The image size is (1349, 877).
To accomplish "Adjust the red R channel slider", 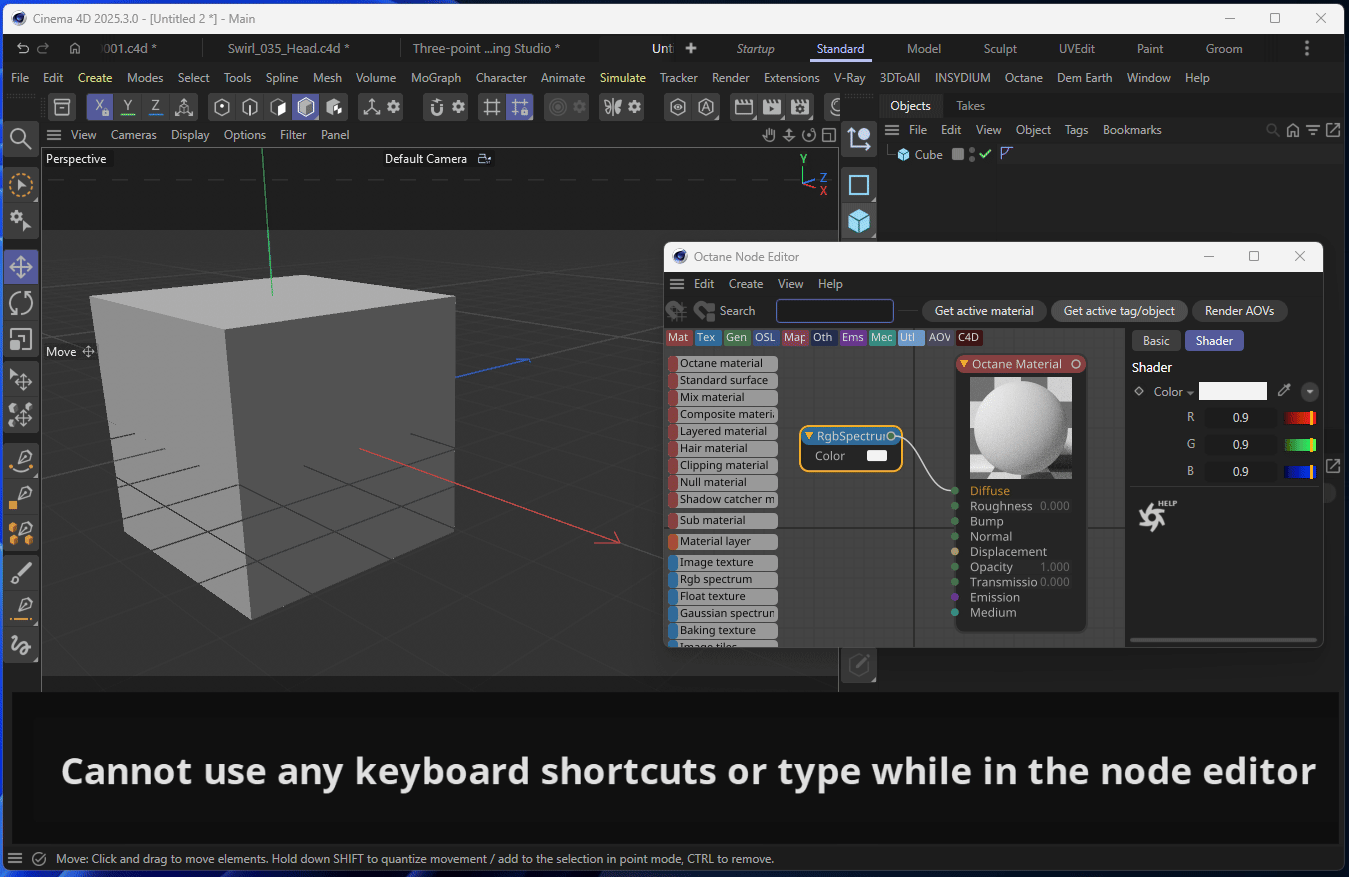I will pyautogui.click(x=1299, y=418).
